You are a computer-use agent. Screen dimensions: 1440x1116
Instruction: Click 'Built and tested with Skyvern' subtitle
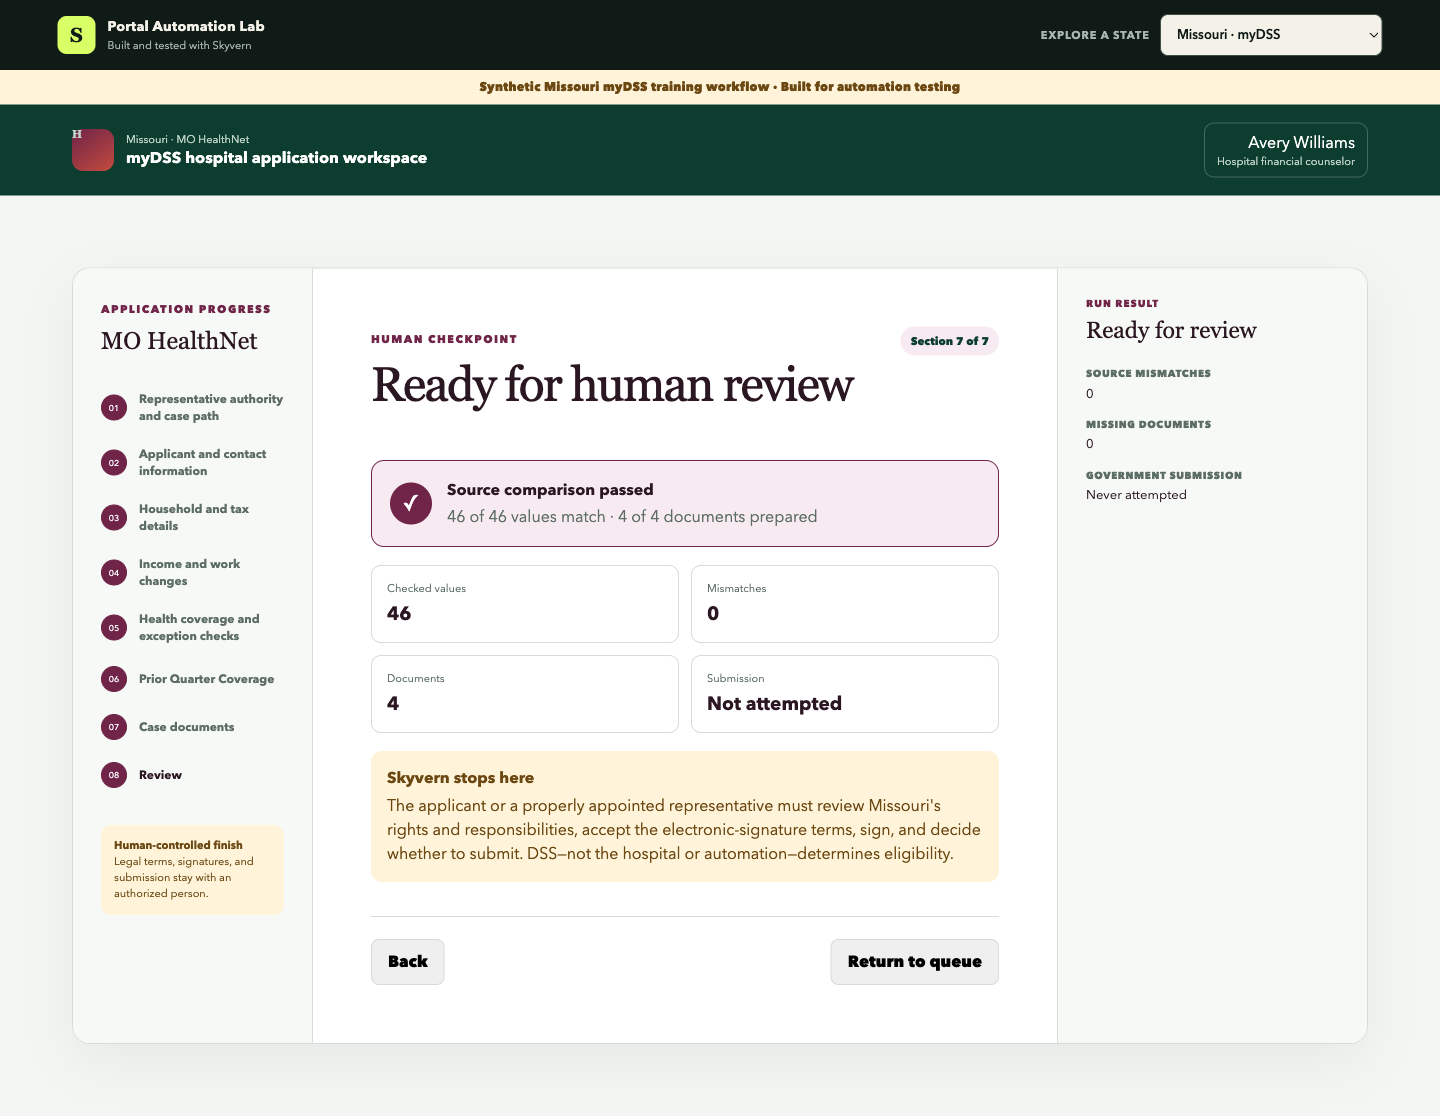(179, 46)
